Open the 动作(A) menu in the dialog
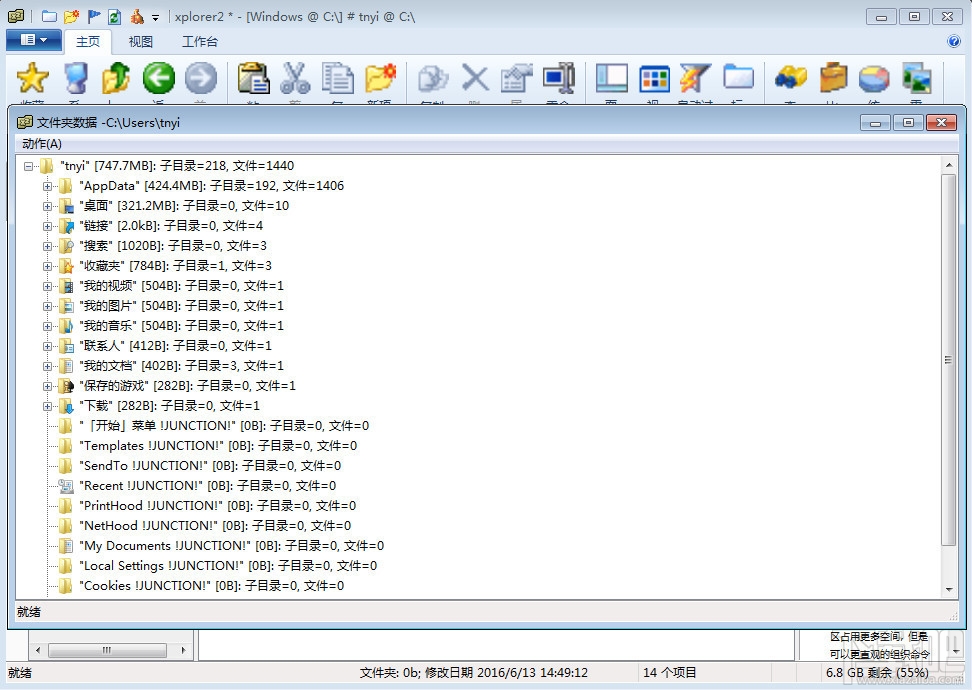 pyautogui.click(x=43, y=144)
